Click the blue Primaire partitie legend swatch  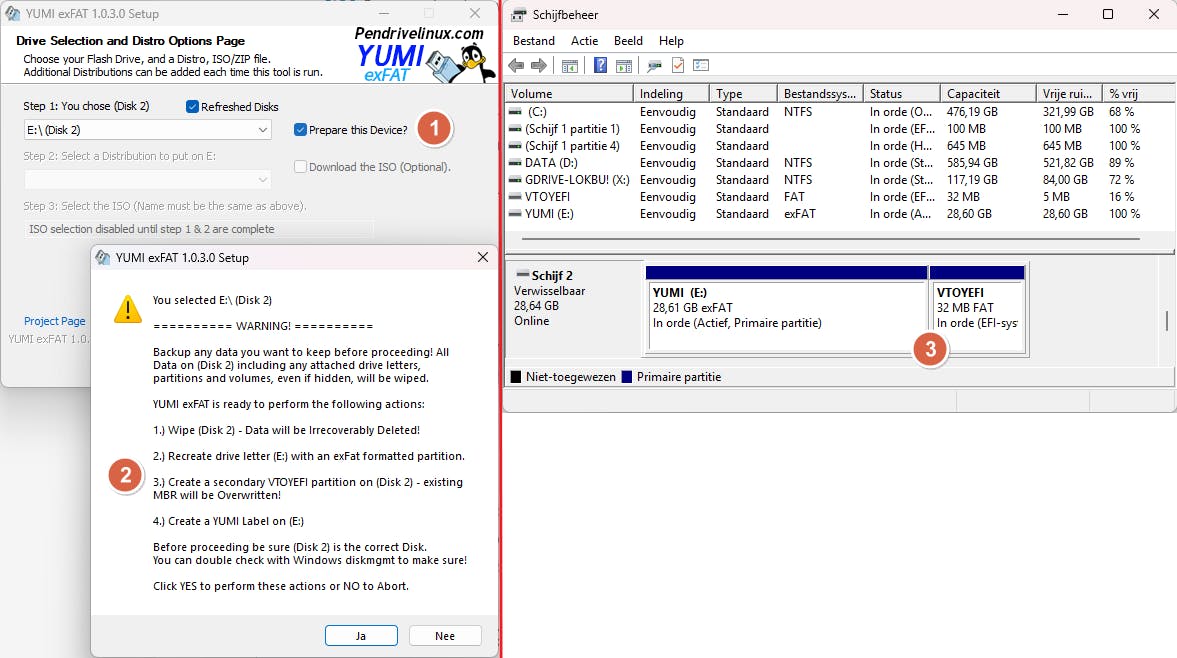[627, 377]
